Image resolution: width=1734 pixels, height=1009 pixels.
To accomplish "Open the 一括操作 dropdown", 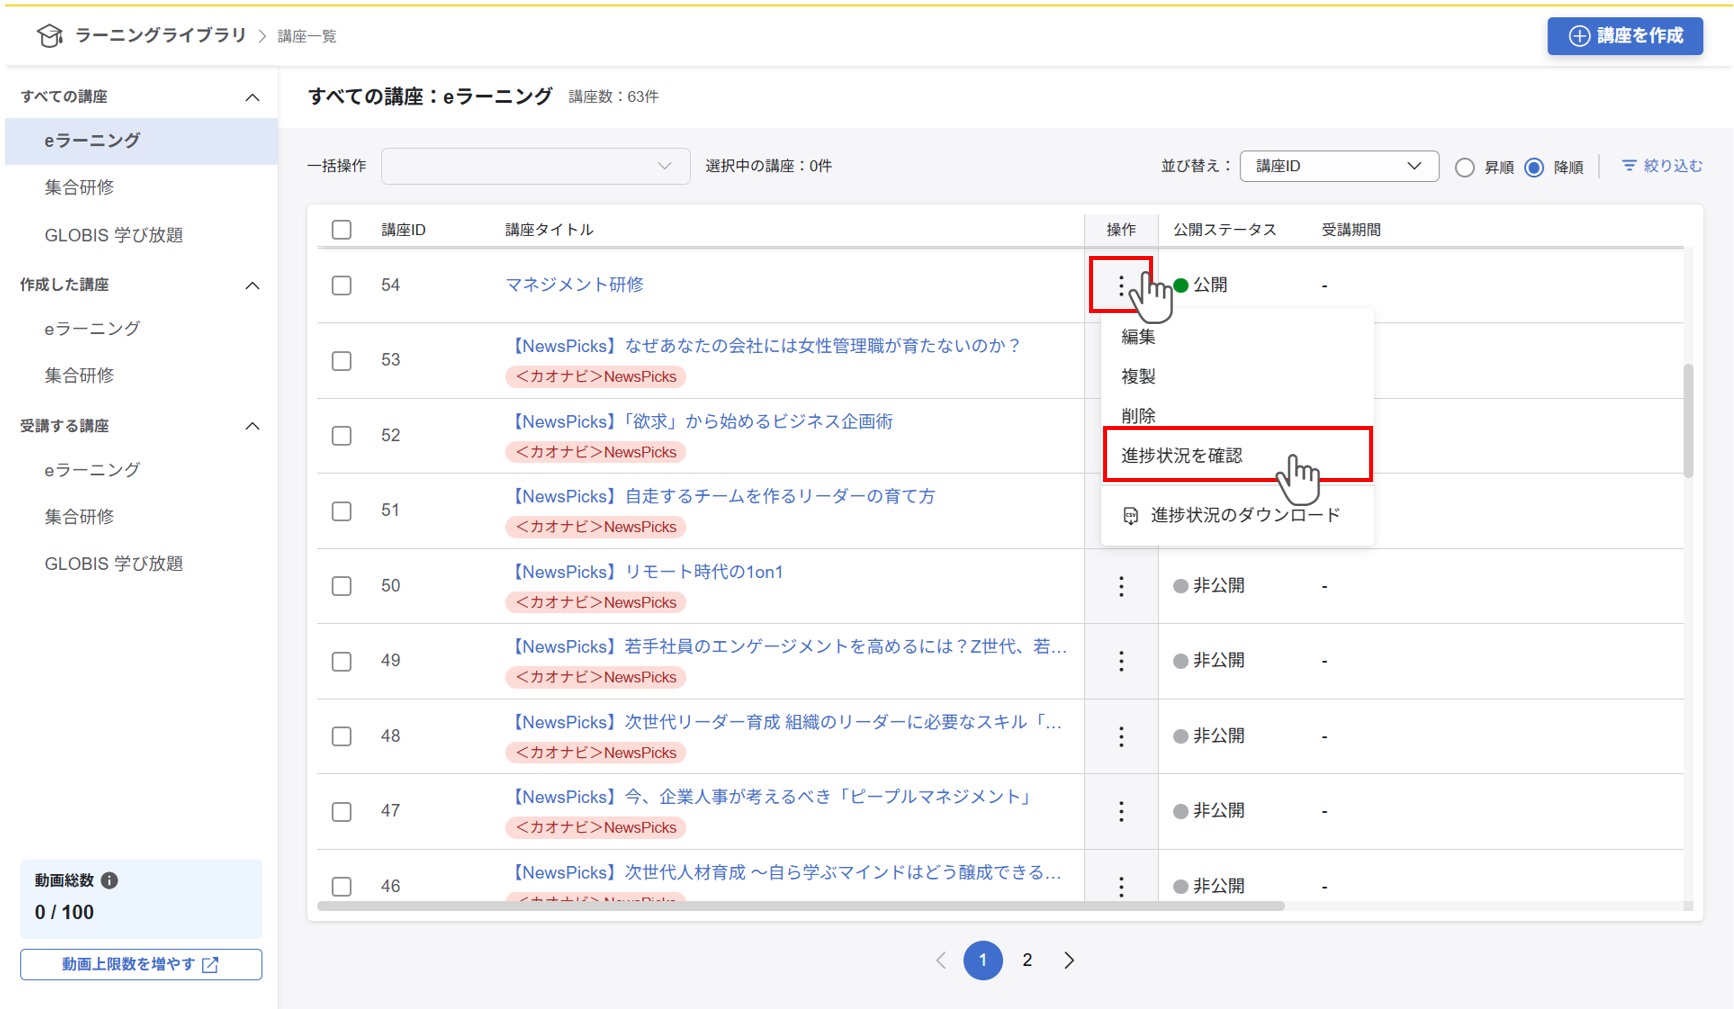I will pyautogui.click(x=535, y=166).
